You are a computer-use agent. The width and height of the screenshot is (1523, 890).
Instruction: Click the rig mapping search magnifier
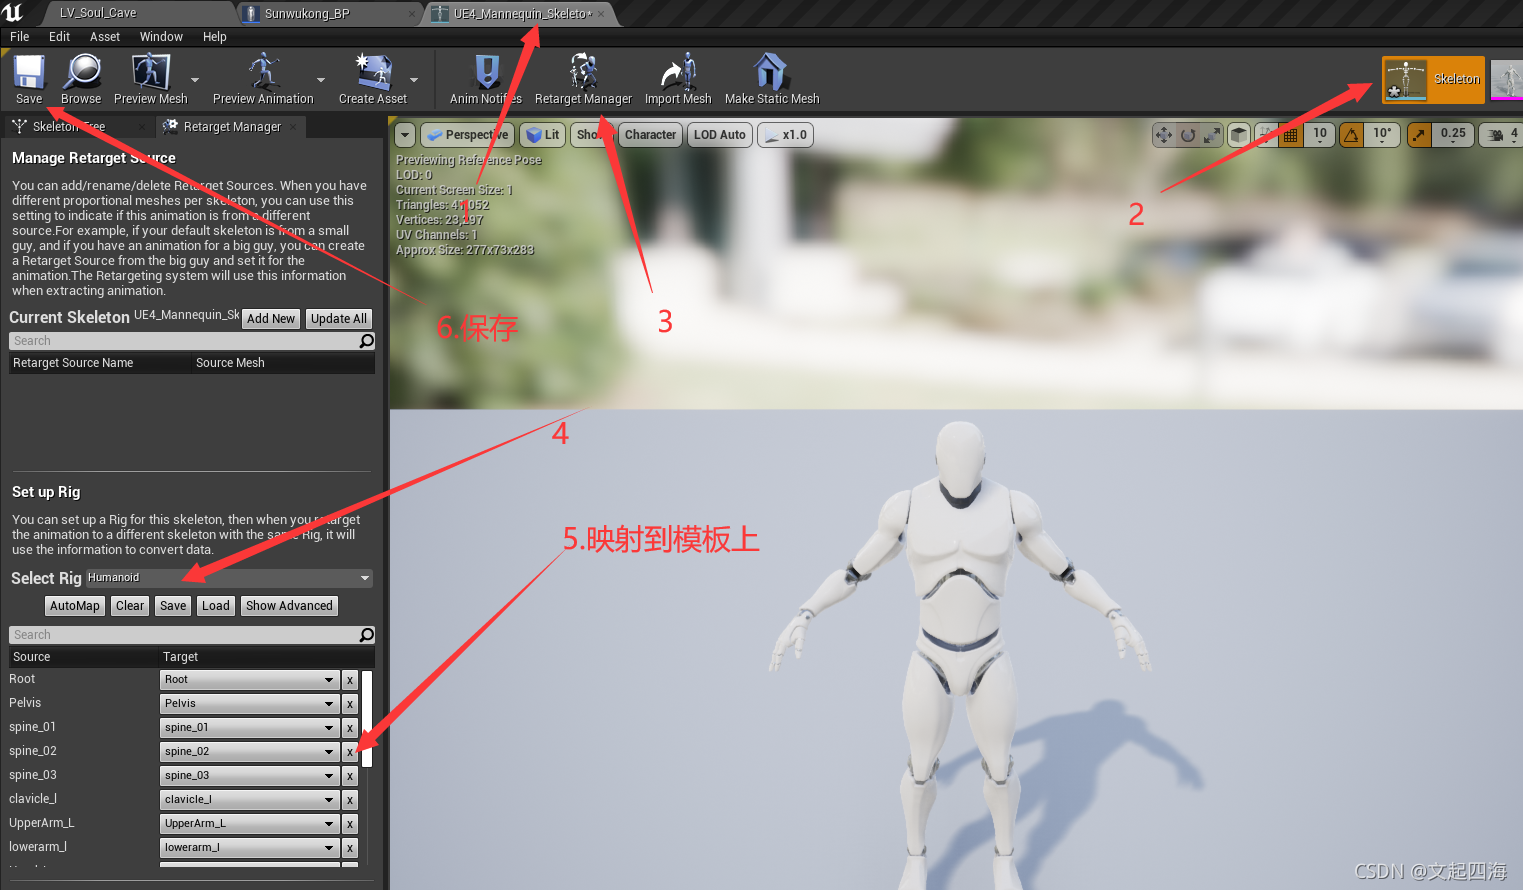pyautogui.click(x=367, y=635)
